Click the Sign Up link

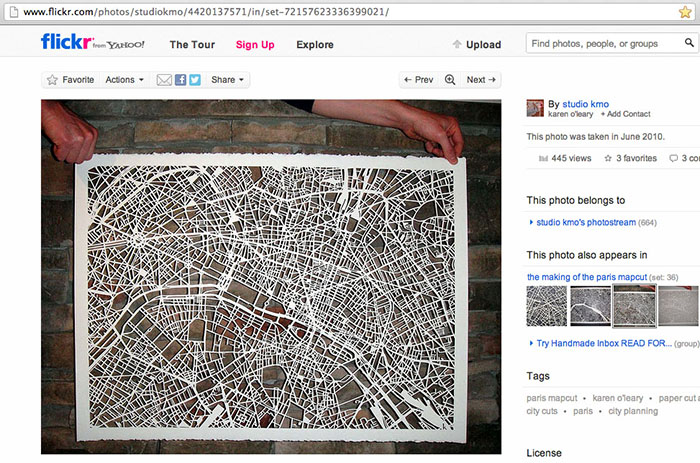[255, 44]
